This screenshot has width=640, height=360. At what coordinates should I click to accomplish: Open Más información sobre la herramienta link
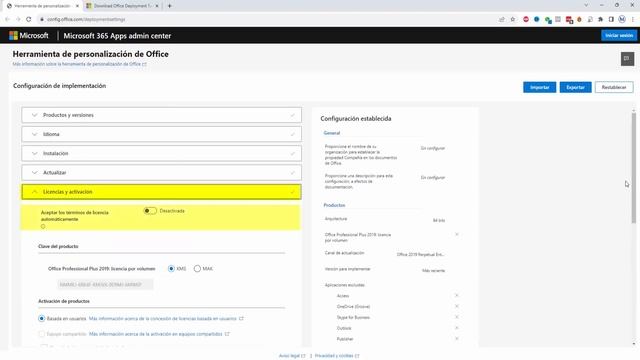click(80, 64)
